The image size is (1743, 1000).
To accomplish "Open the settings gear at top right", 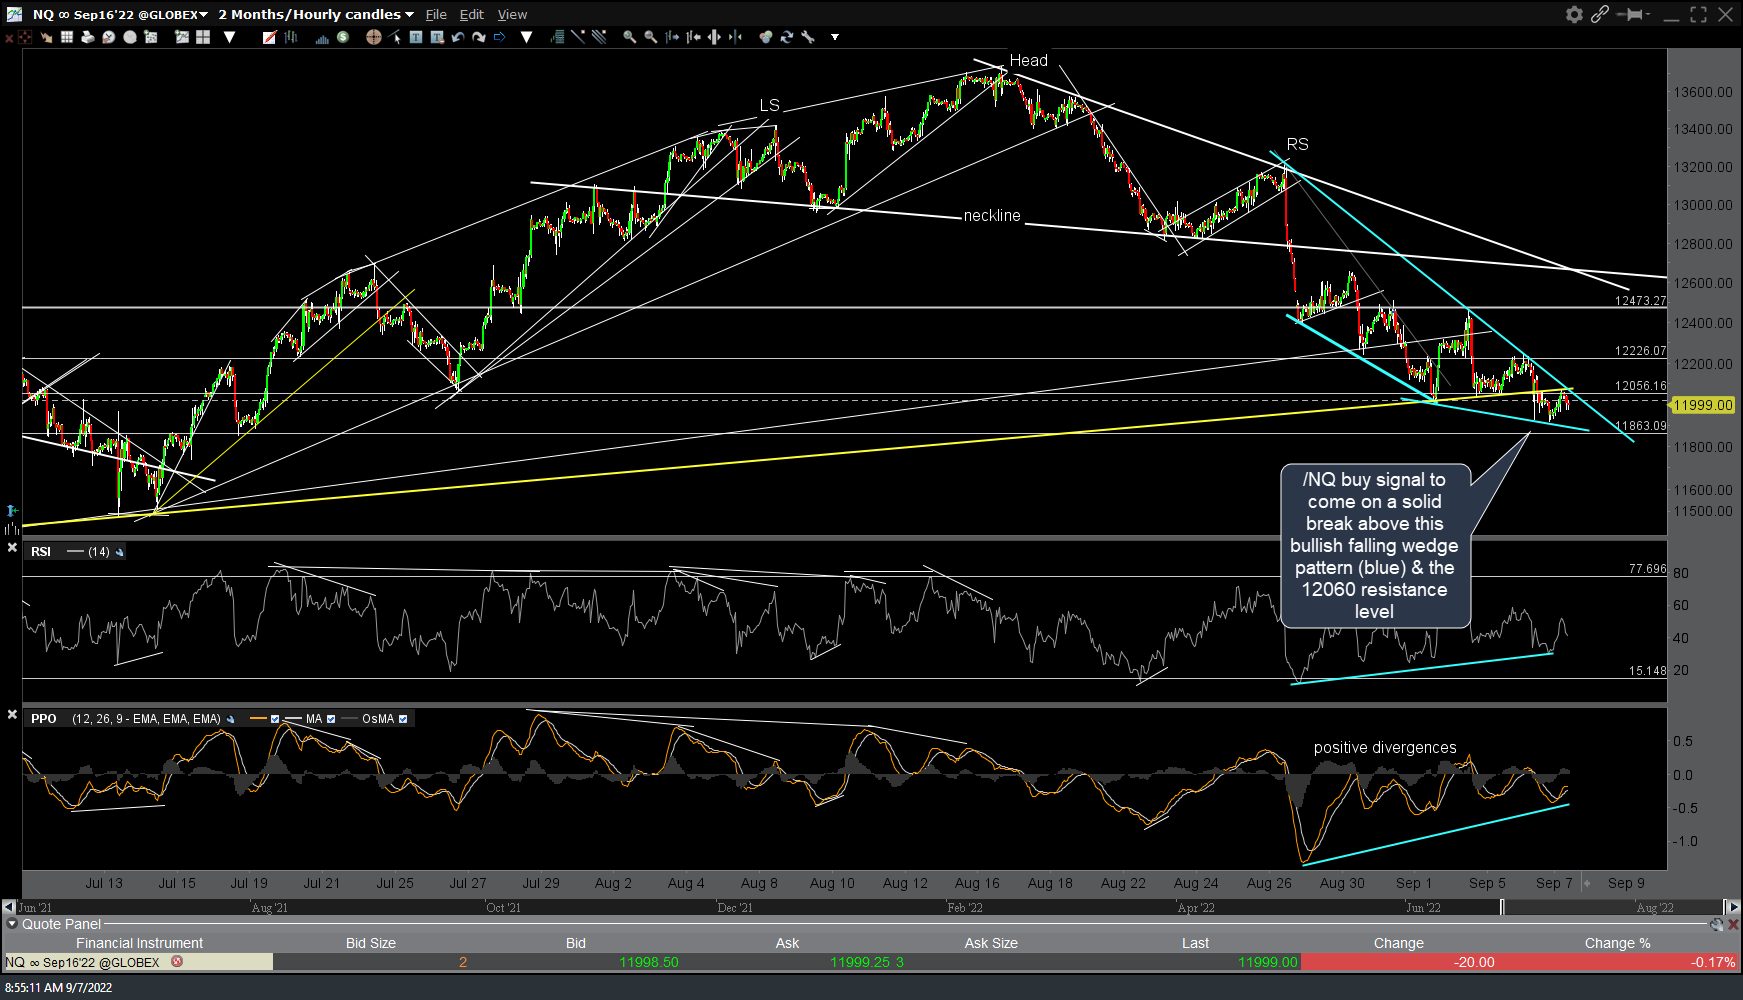I will click(x=1572, y=14).
